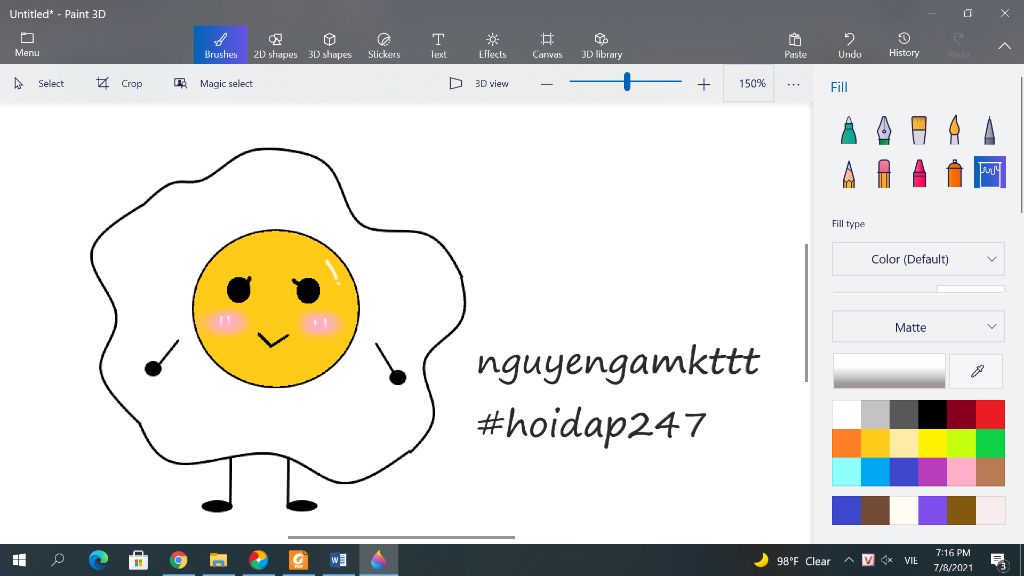Screen dimensions: 1024x576
Task: Open the 3D shapes tab
Action: [x=330, y=44]
